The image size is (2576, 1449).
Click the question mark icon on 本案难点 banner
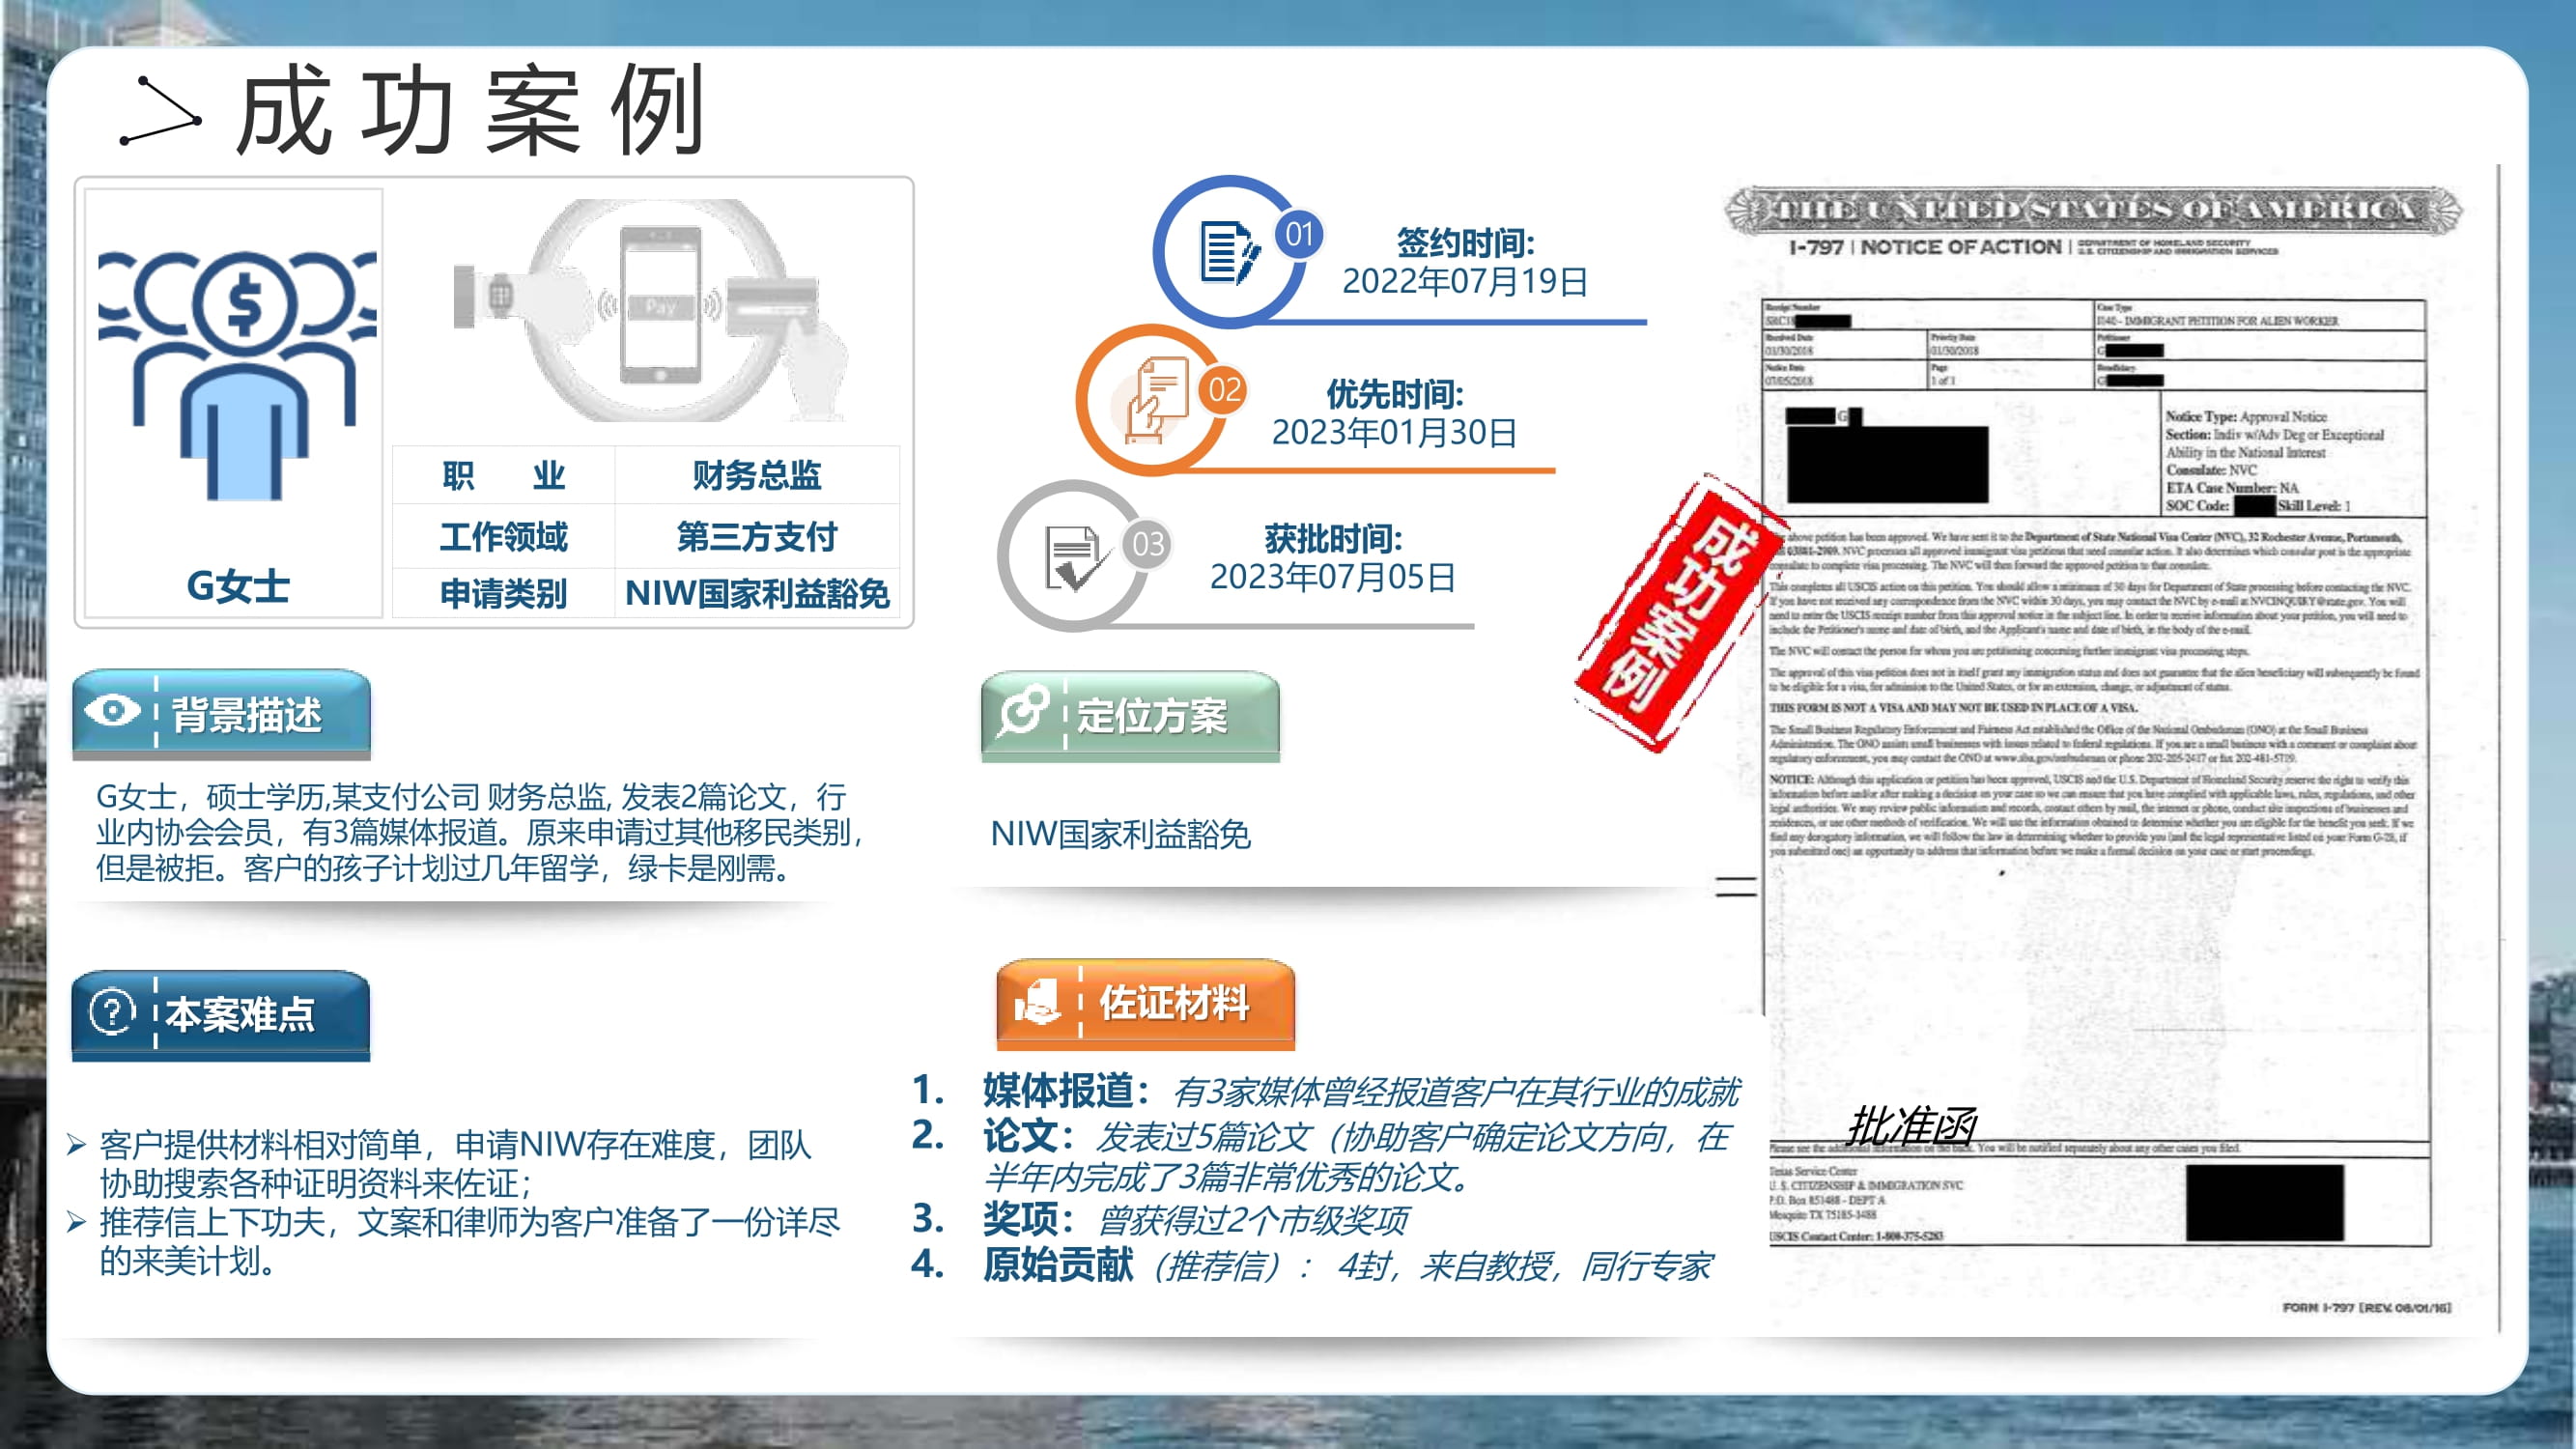coord(112,1012)
